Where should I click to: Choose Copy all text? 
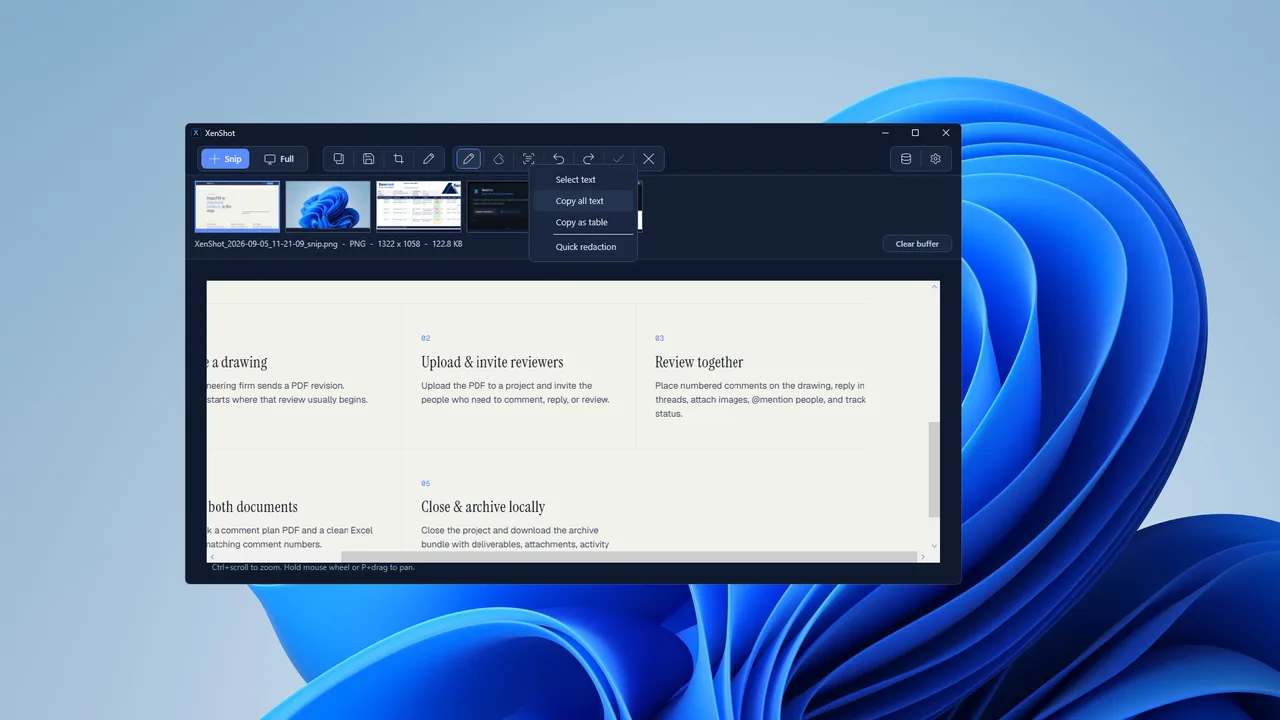583,201
